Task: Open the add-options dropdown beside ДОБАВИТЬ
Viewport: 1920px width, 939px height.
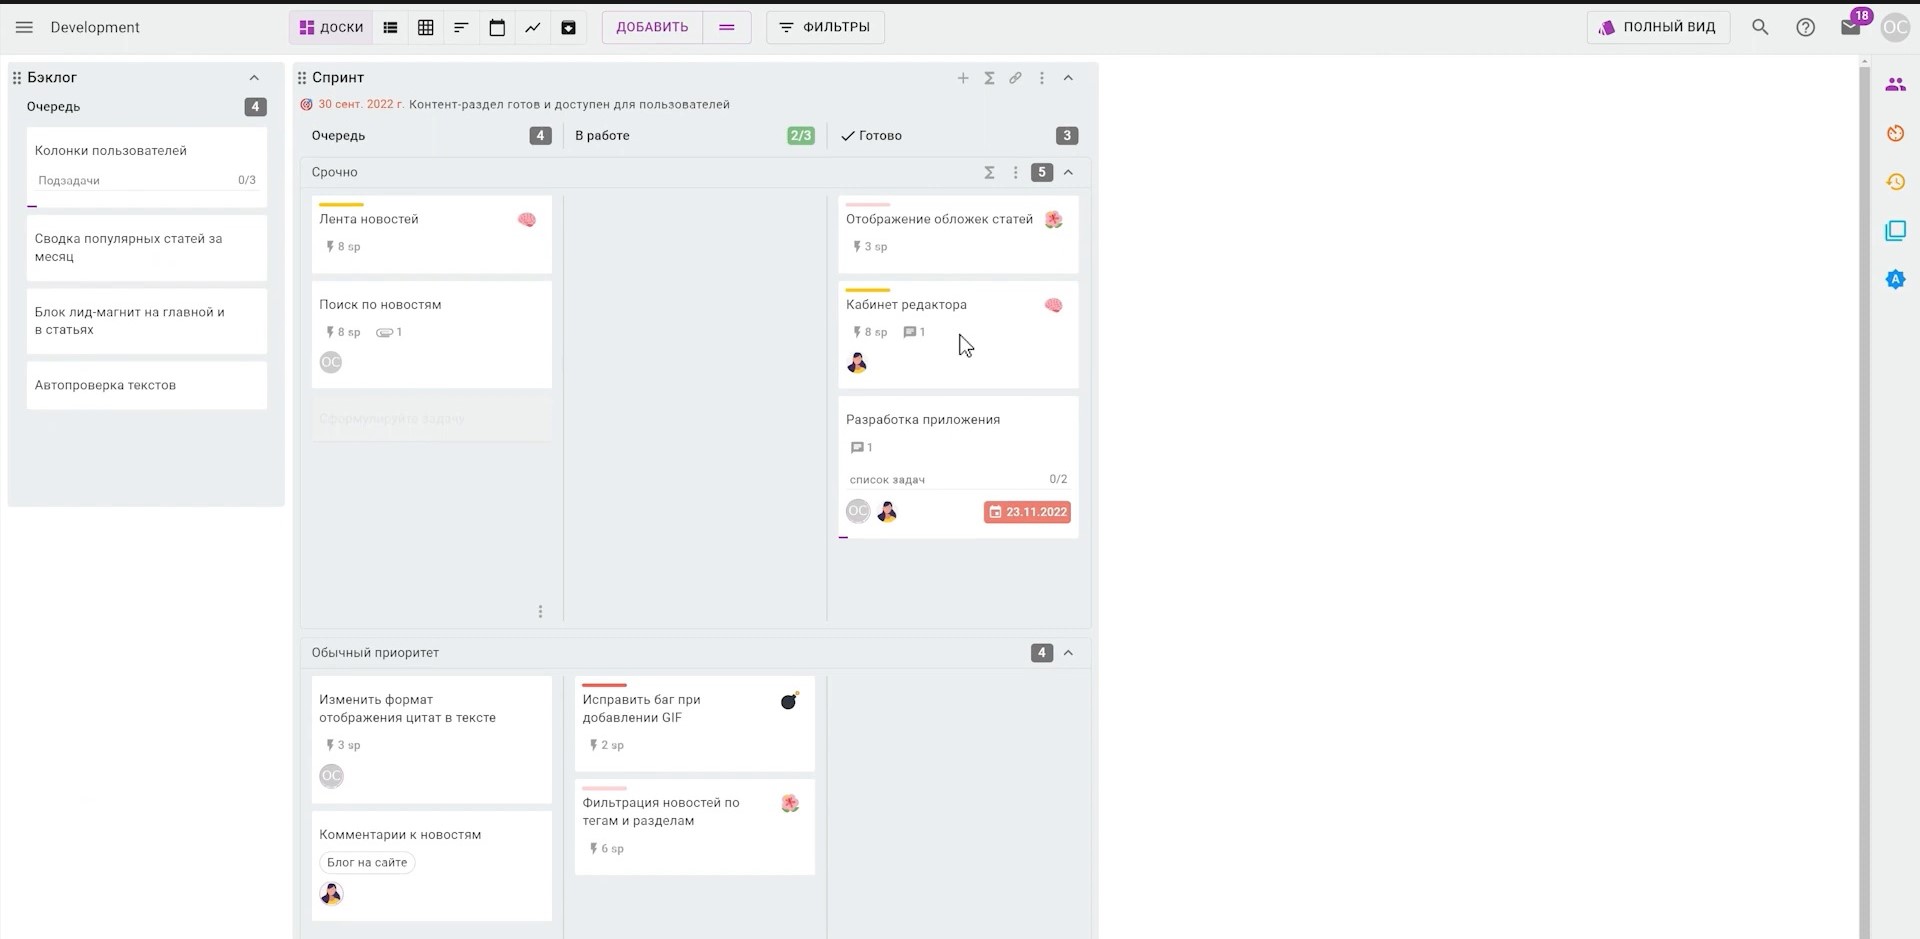Action: coord(727,27)
